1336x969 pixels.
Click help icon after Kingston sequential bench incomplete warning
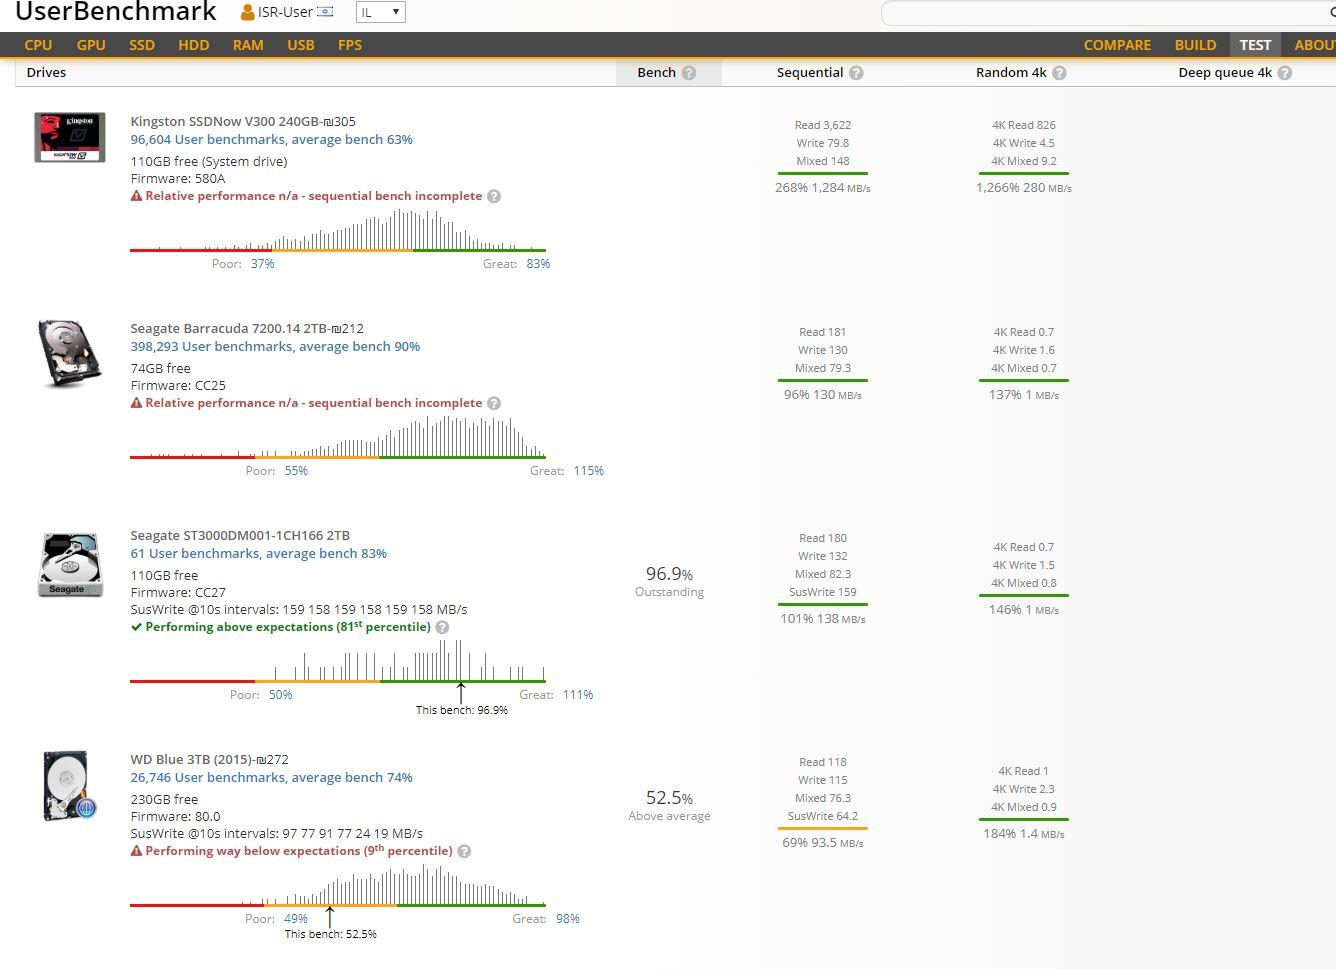(x=494, y=196)
